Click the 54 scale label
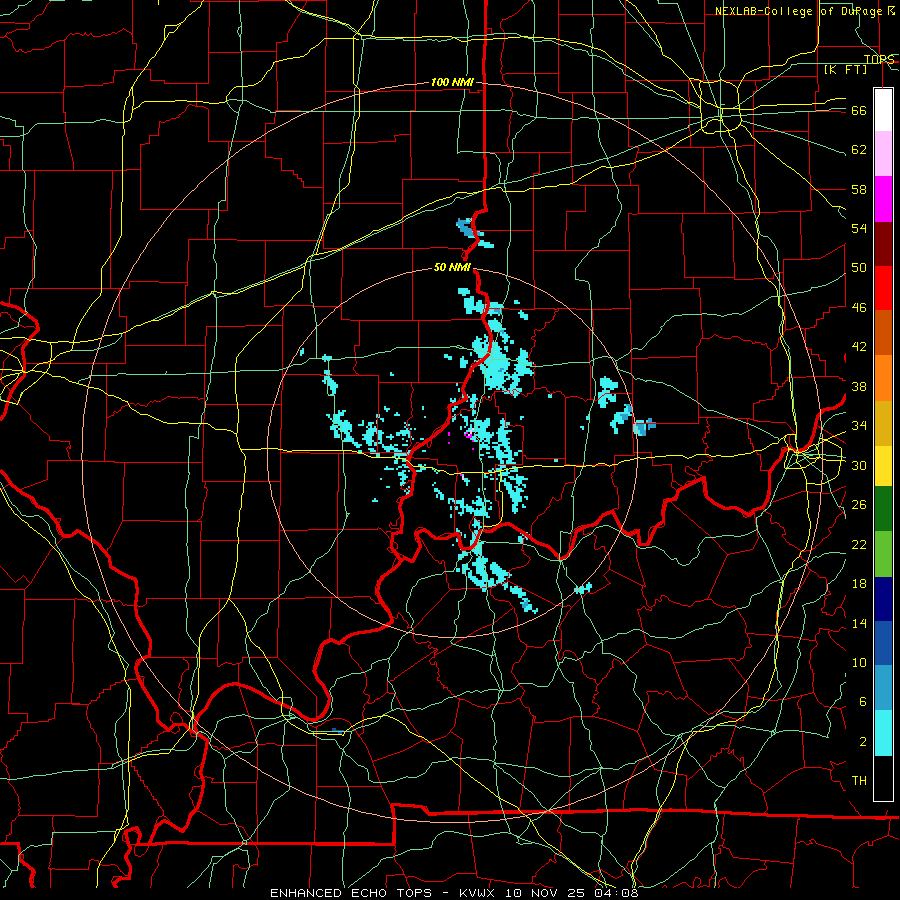 coord(859,228)
